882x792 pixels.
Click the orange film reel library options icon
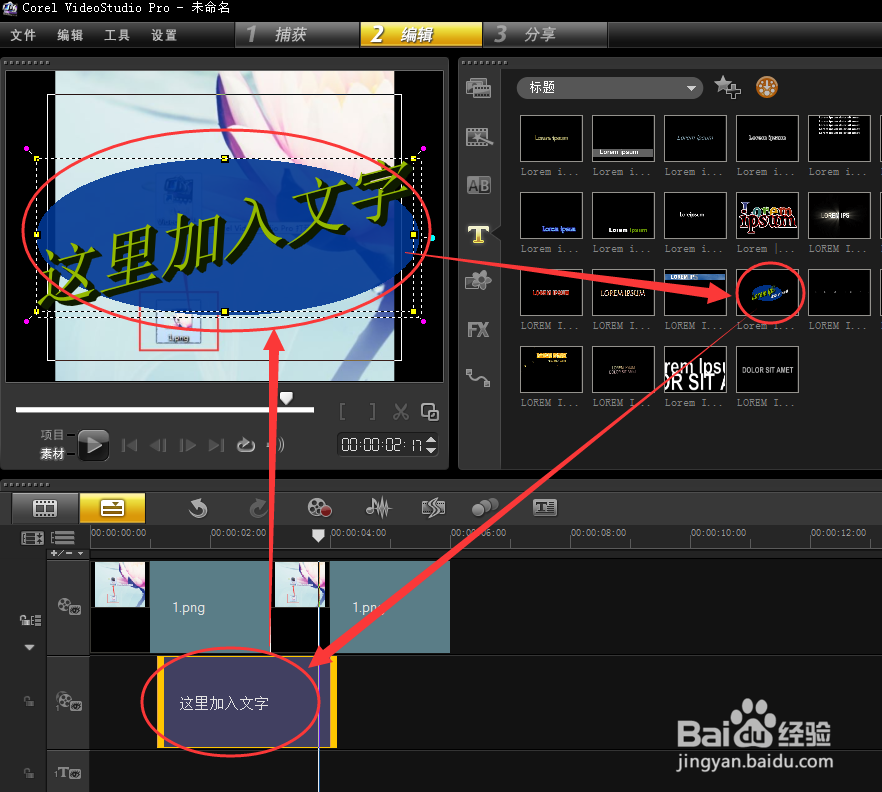pos(767,87)
